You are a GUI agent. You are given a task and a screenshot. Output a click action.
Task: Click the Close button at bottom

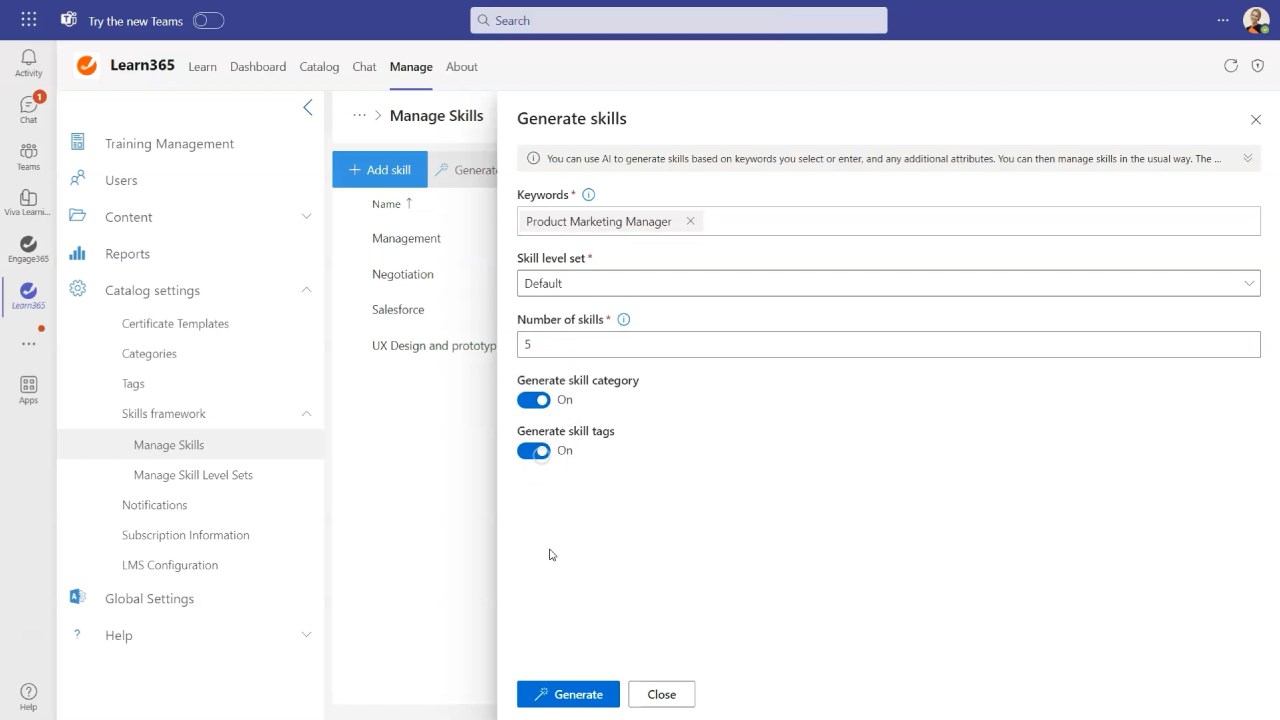click(x=661, y=694)
